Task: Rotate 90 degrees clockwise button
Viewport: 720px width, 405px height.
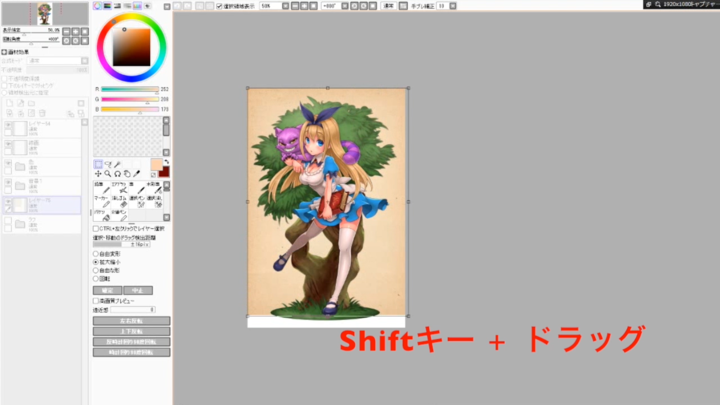Action: point(131,352)
